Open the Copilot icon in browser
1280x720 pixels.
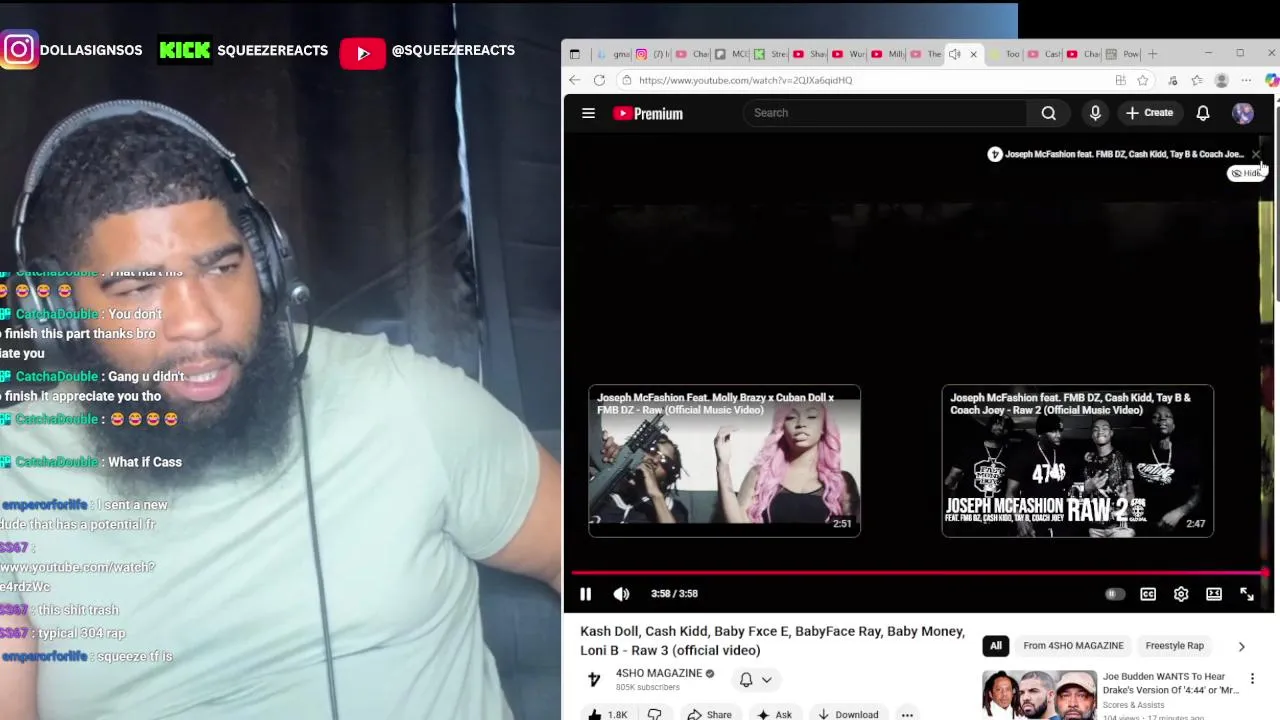1272,80
